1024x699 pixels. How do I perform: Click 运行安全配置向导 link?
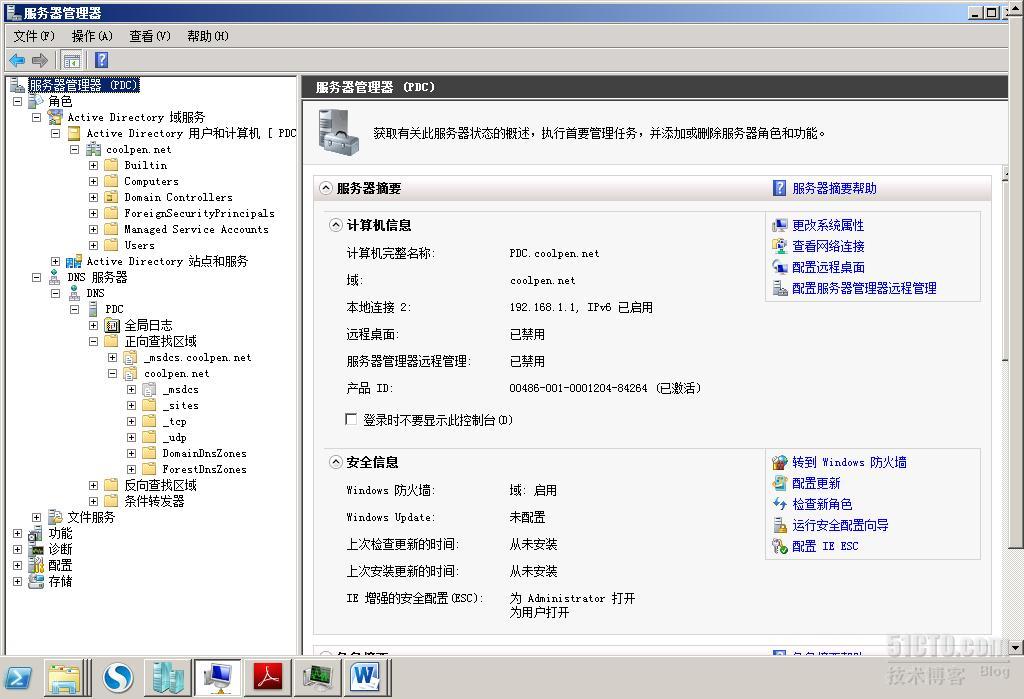coord(840,525)
